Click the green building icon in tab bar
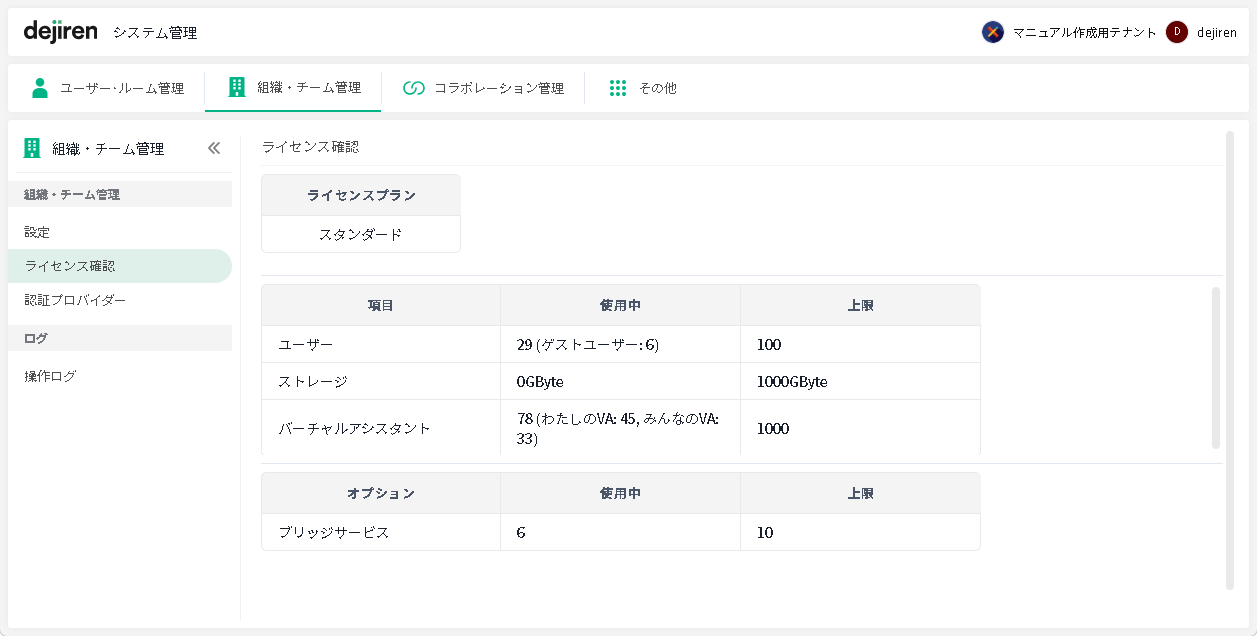This screenshot has height=636, width=1257. point(237,87)
